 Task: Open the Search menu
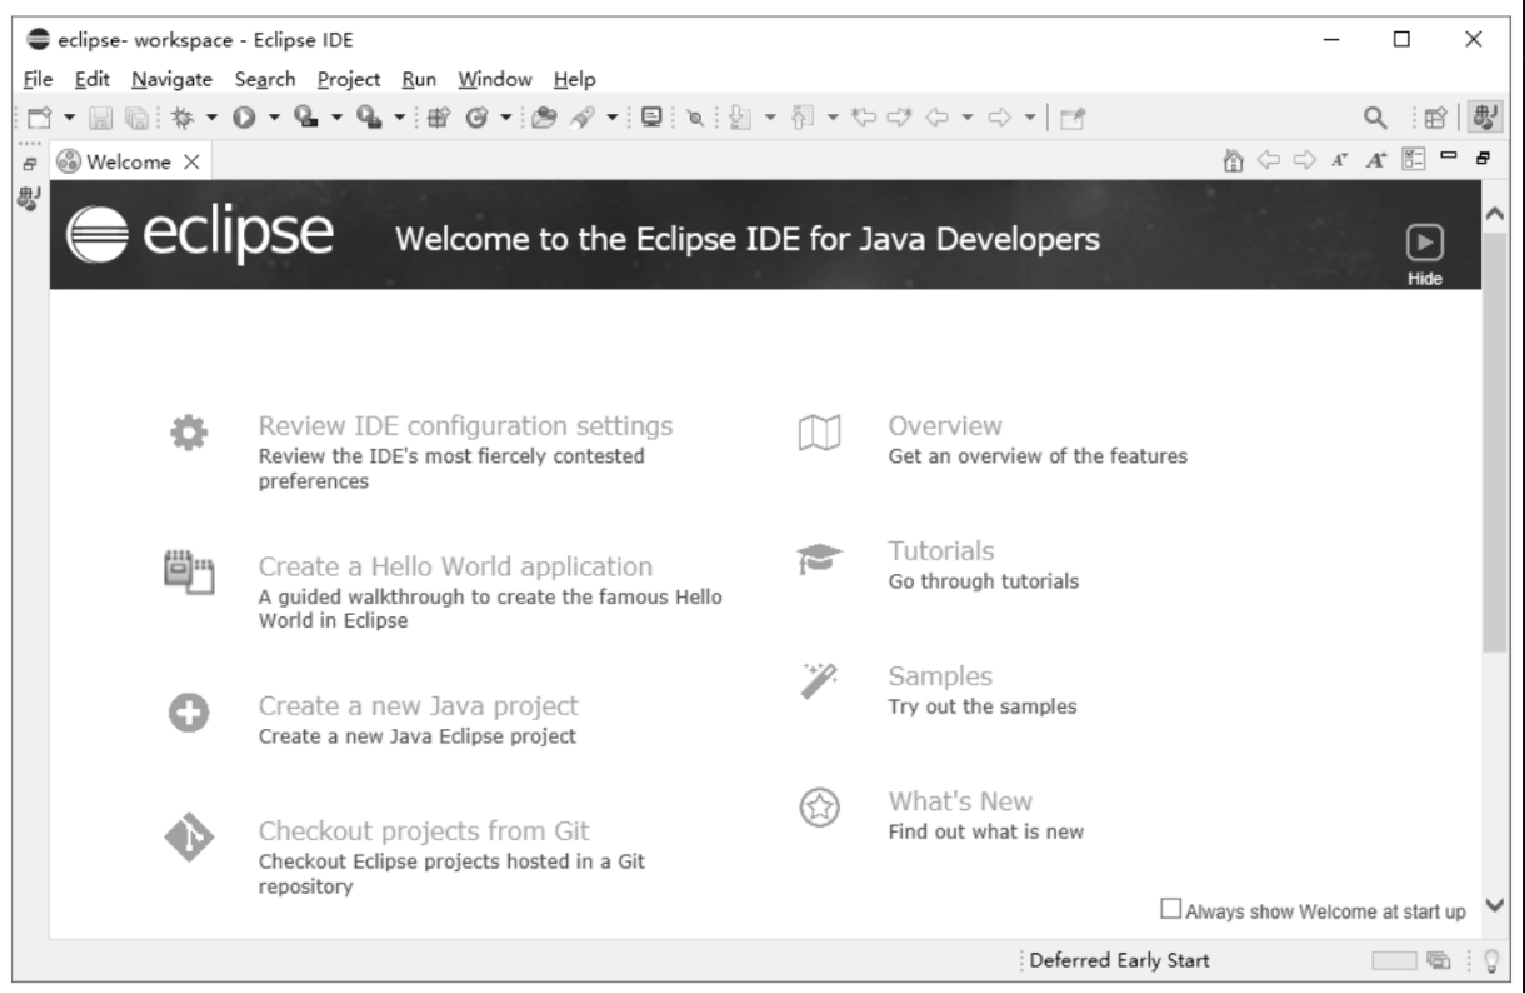[x=265, y=79]
